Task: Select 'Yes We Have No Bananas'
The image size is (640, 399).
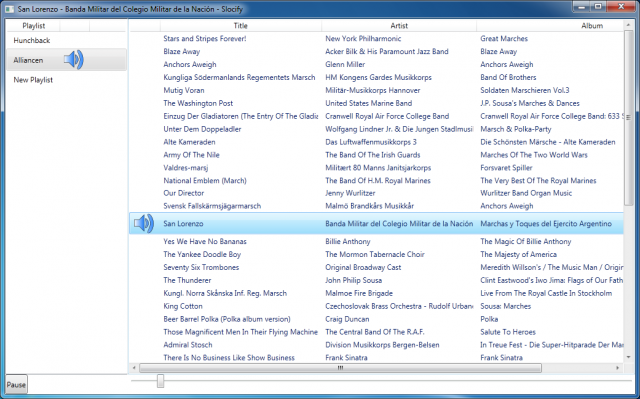Action: coord(205,242)
